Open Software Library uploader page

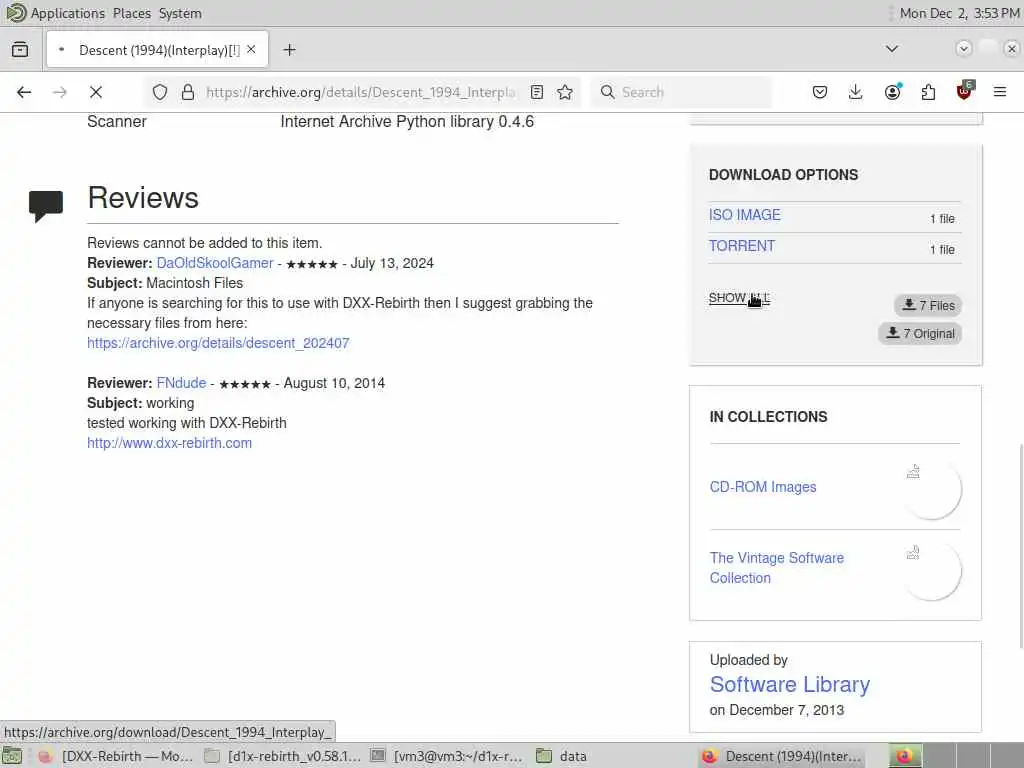coord(790,684)
